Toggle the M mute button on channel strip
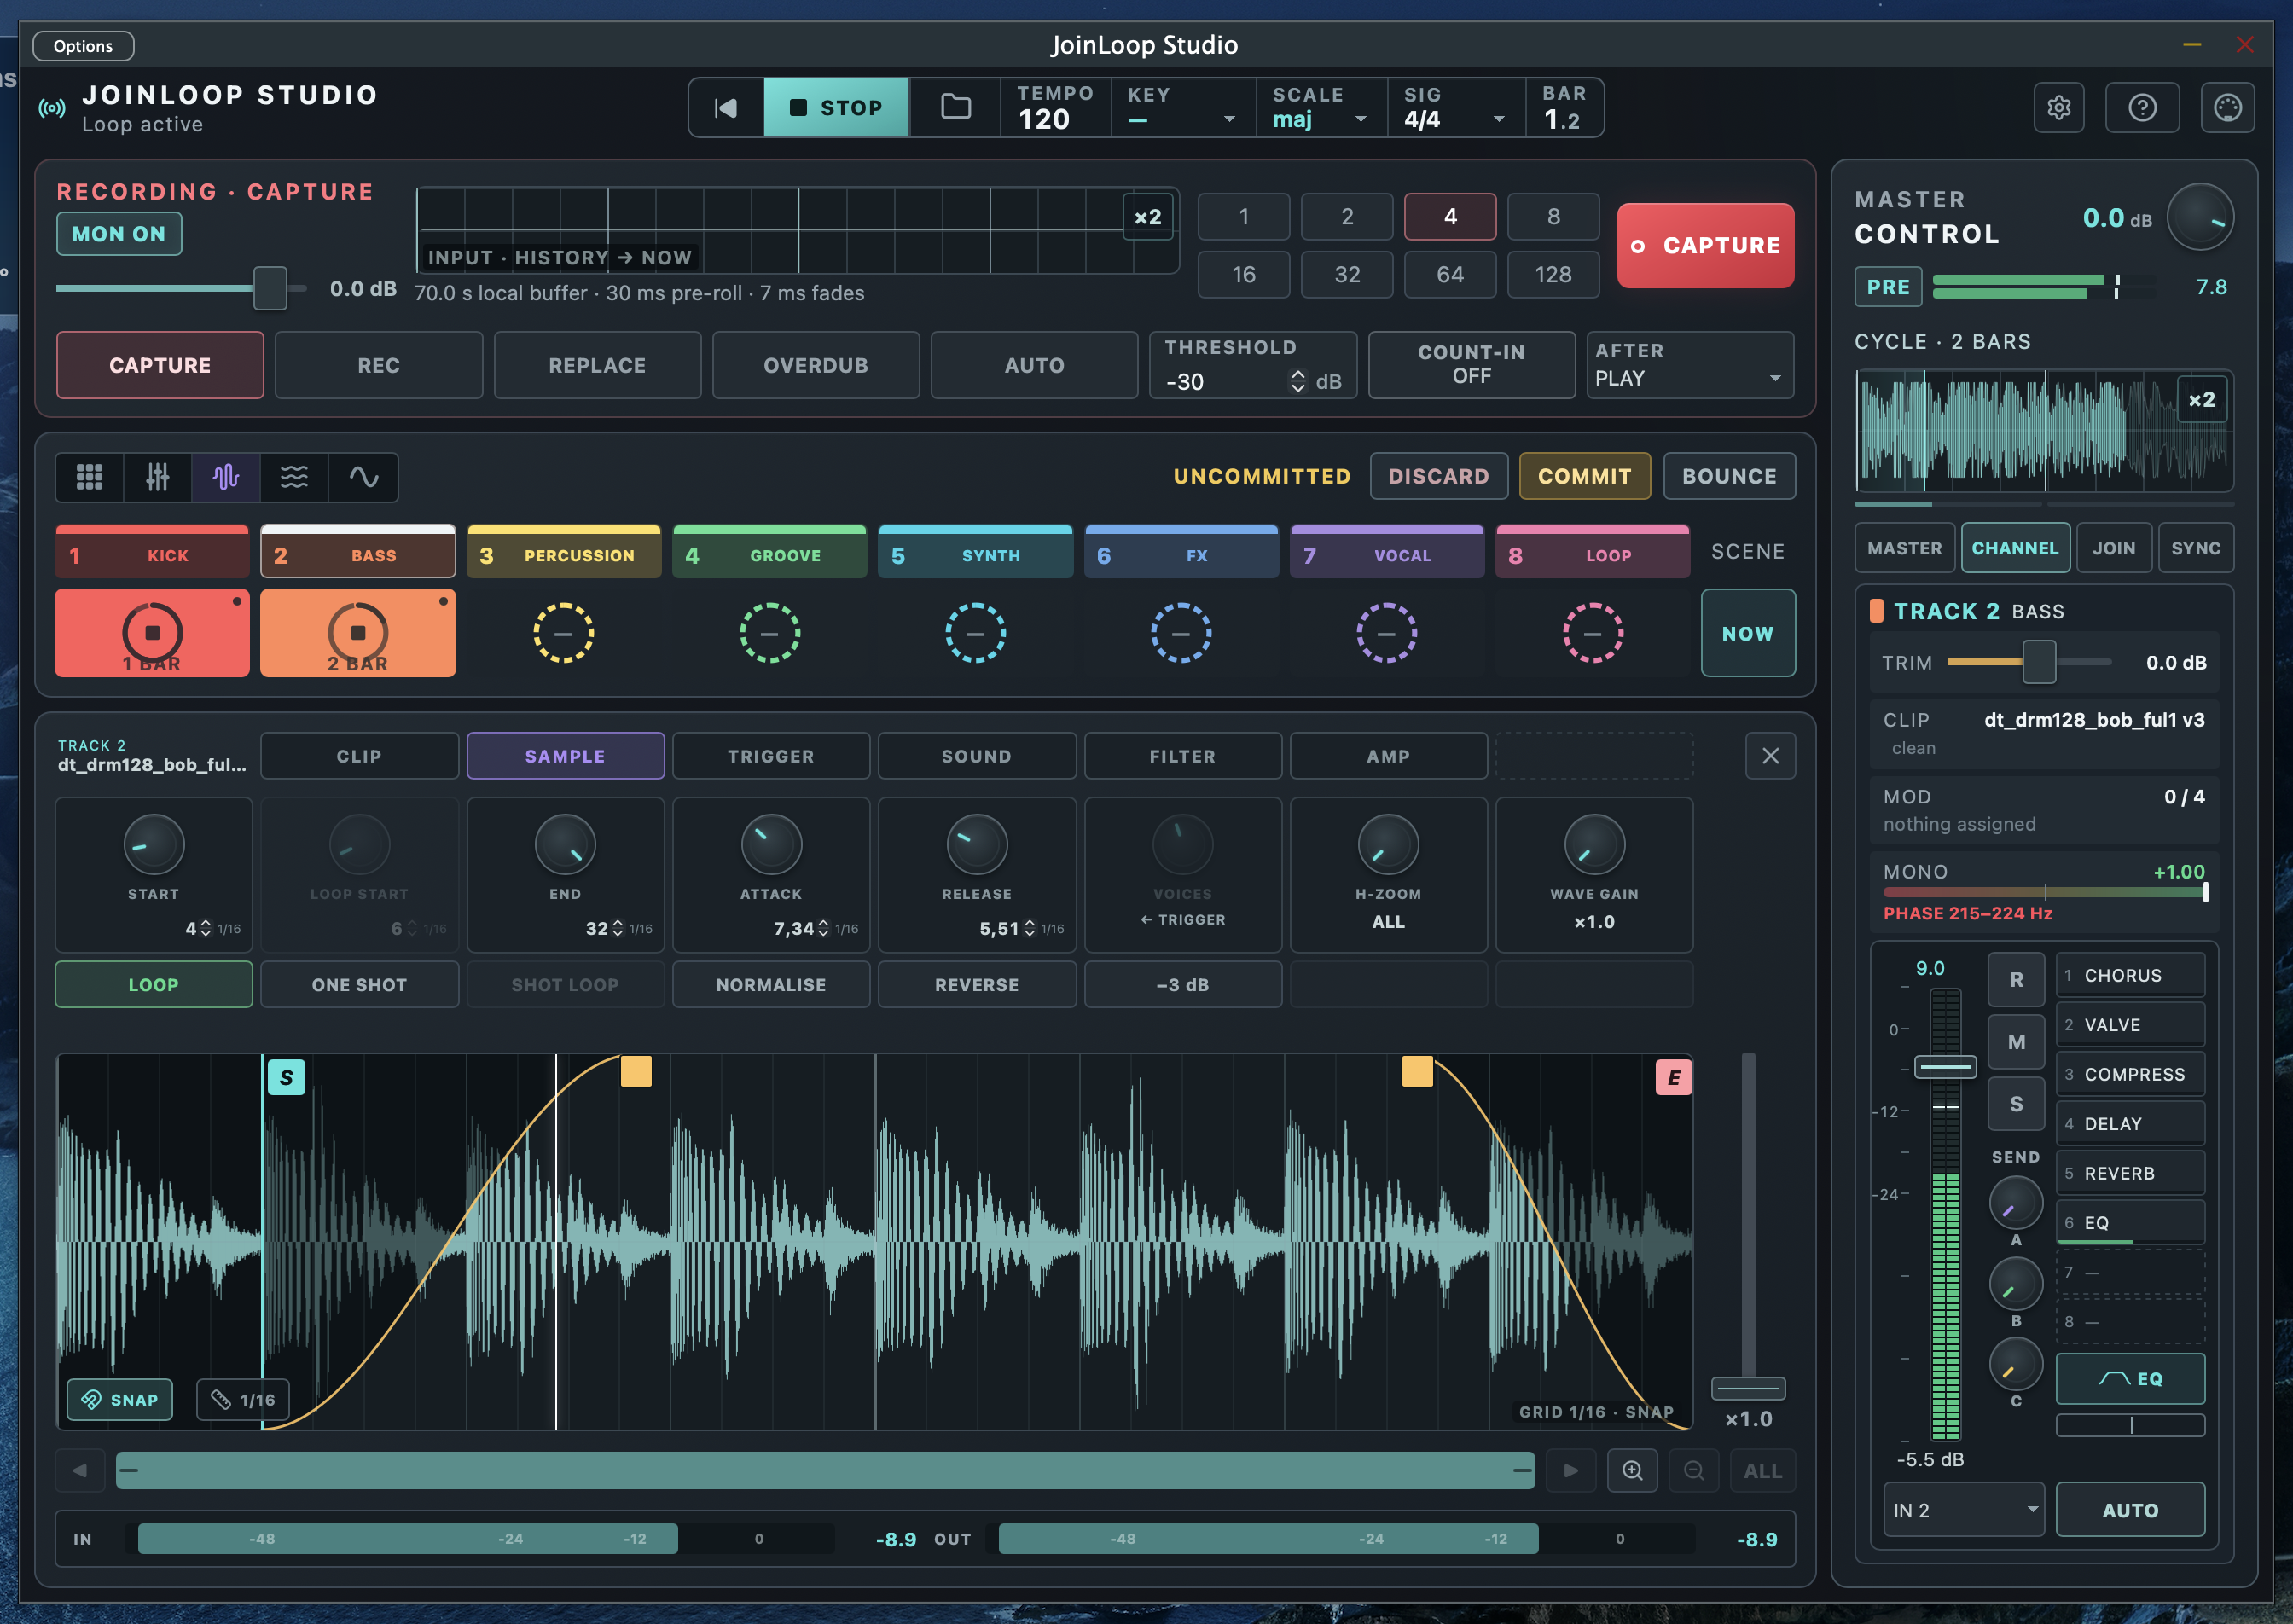The width and height of the screenshot is (2293, 1624). (2016, 1042)
